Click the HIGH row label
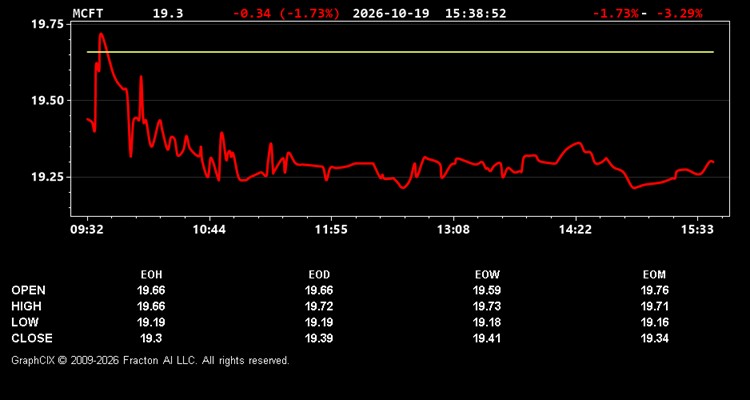 (x=26, y=306)
